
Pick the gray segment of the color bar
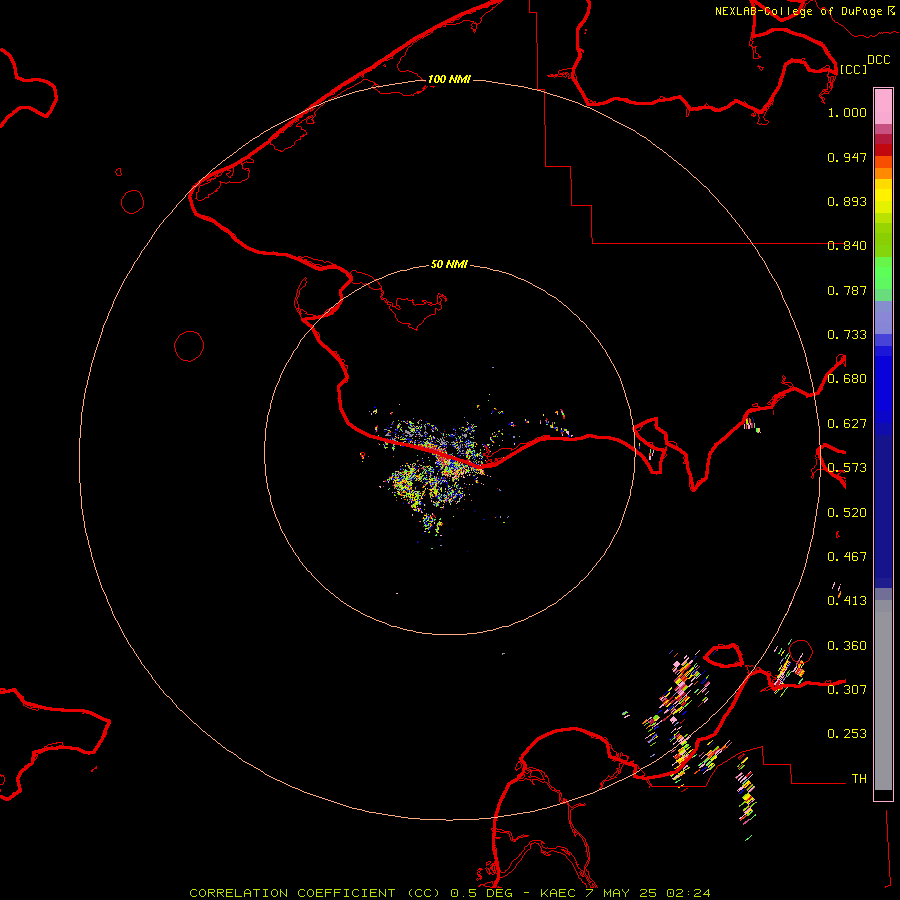(883, 695)
